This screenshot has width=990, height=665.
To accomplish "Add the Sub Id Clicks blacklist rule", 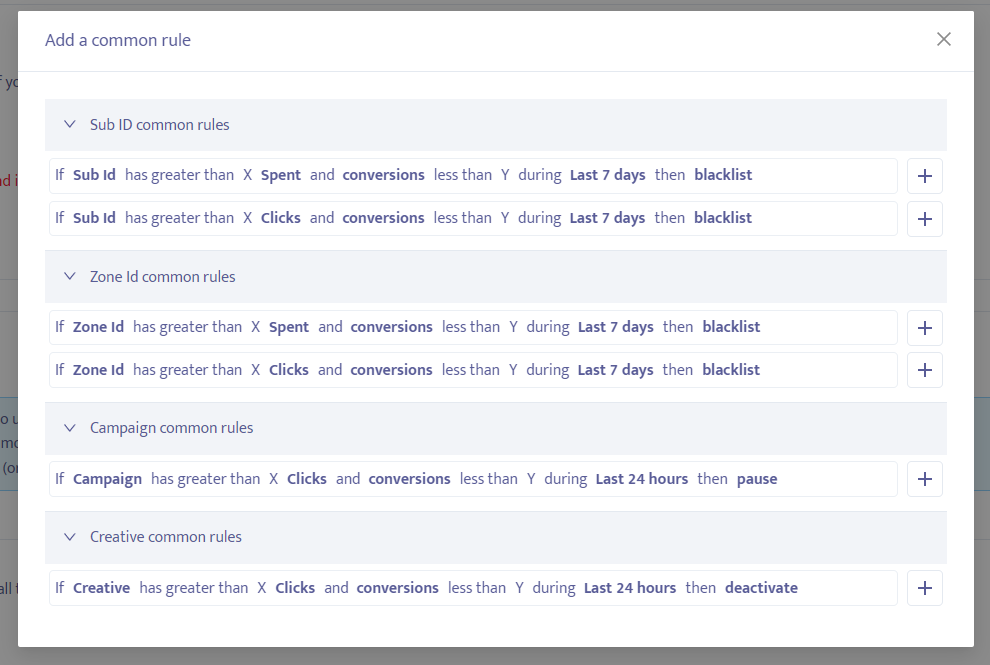I will (924, 218).
